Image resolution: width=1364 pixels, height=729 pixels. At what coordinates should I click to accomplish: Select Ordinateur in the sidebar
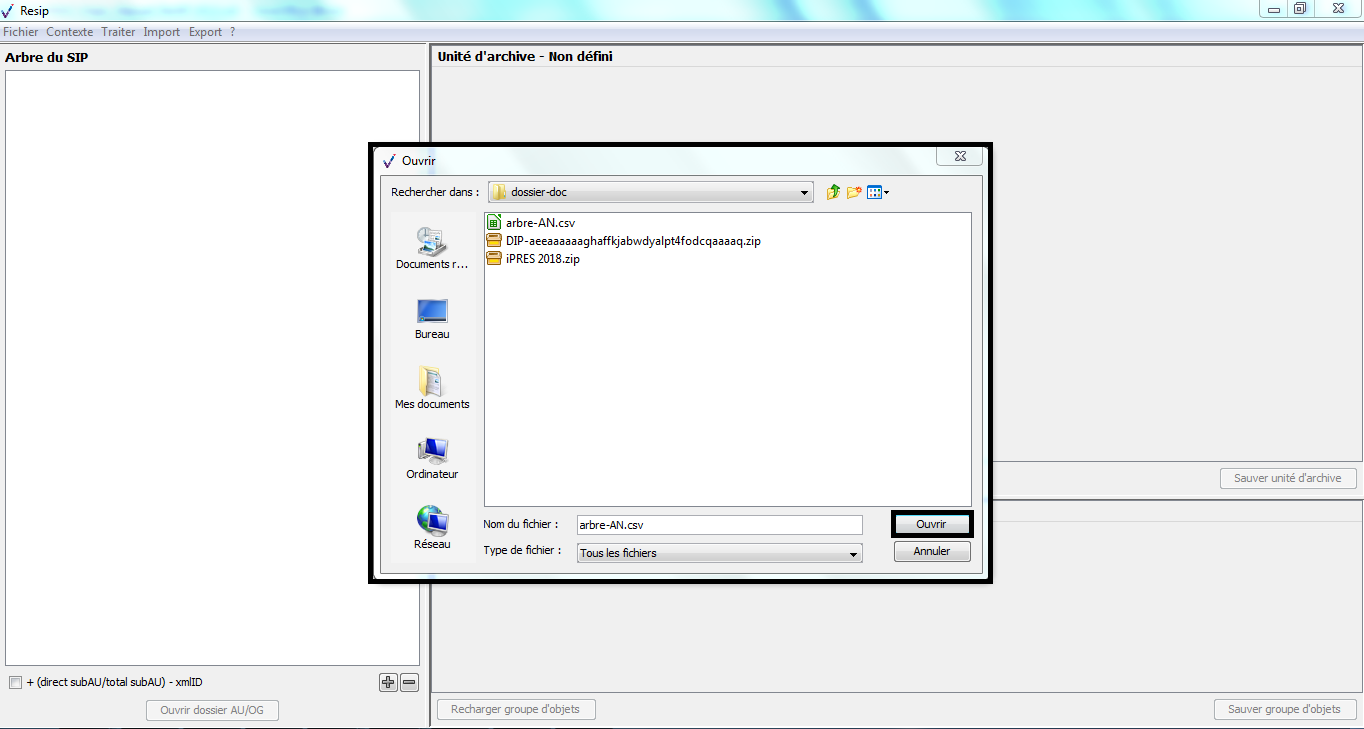432,453
